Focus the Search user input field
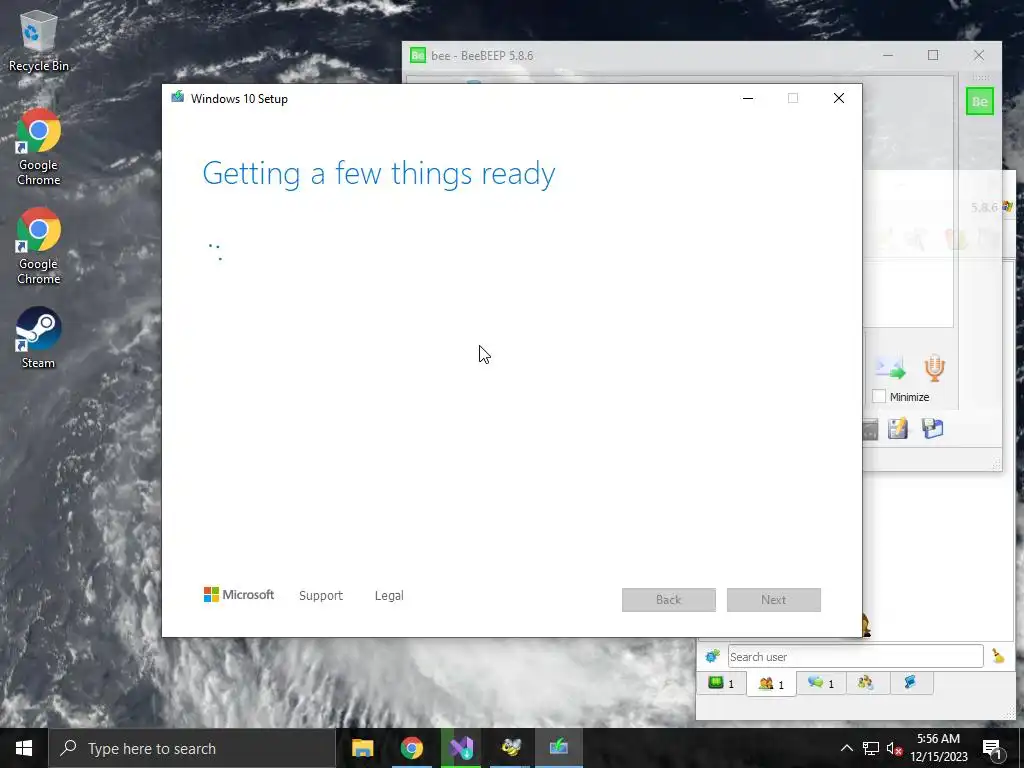Viewport: 1024px width, 768px height. (x=855, y=656)
